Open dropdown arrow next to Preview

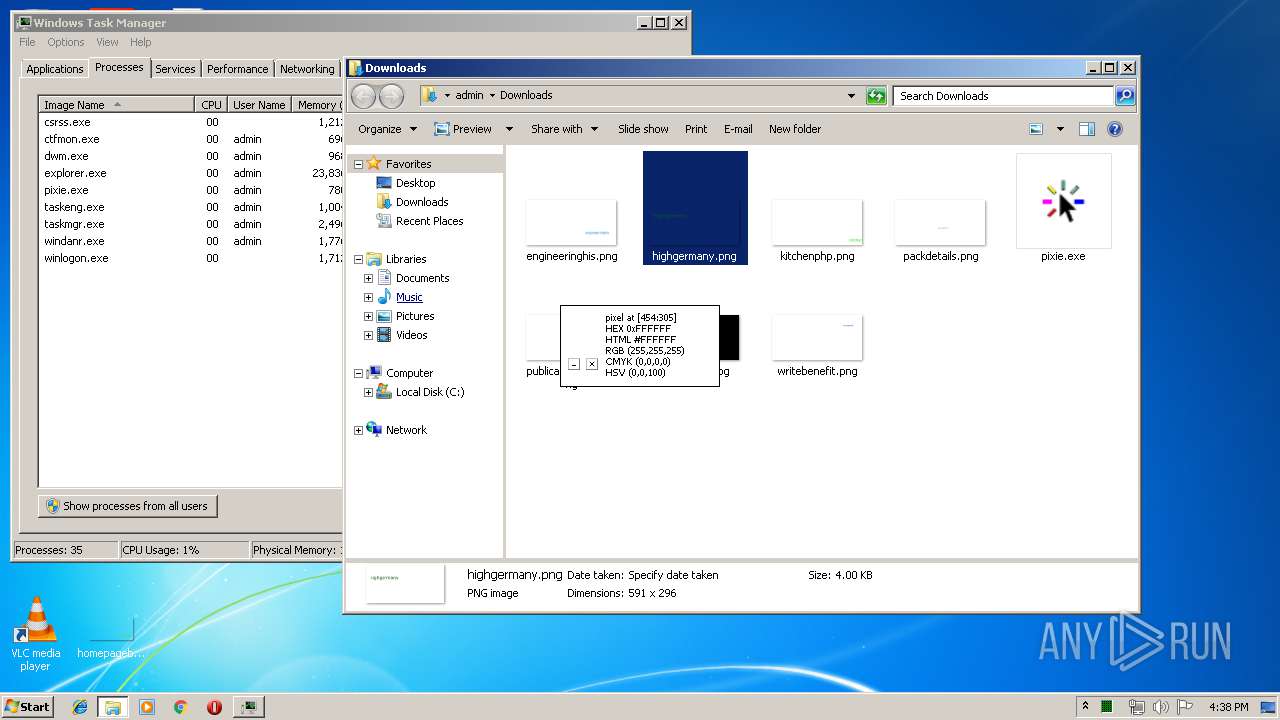[x=509, y=129]
